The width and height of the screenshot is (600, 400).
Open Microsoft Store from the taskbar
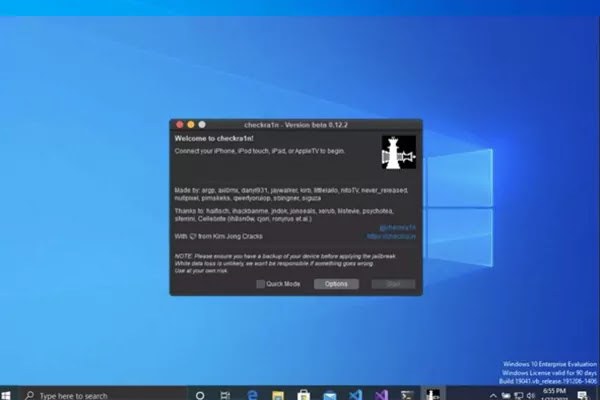click(x=304, y=395)
